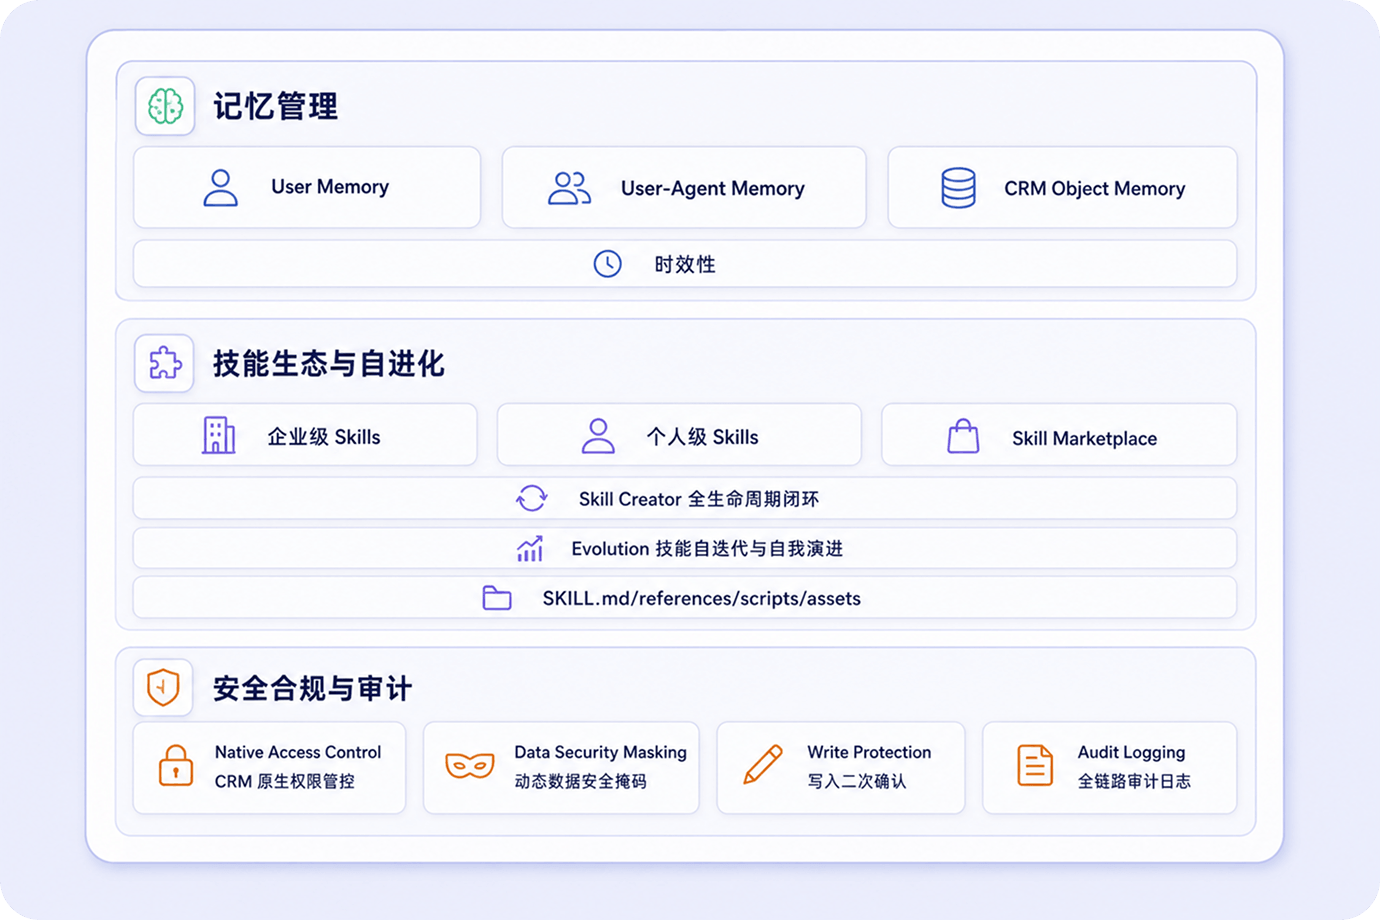Click the two-people icon in User-Agent Memory
Screen dimensions: 1380x920
[x=570, y=188]
